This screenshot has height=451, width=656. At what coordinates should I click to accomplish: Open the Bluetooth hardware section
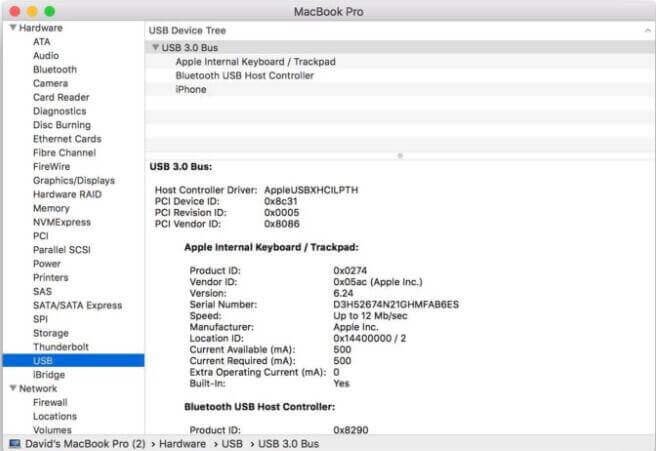click(x=55, y=69)
